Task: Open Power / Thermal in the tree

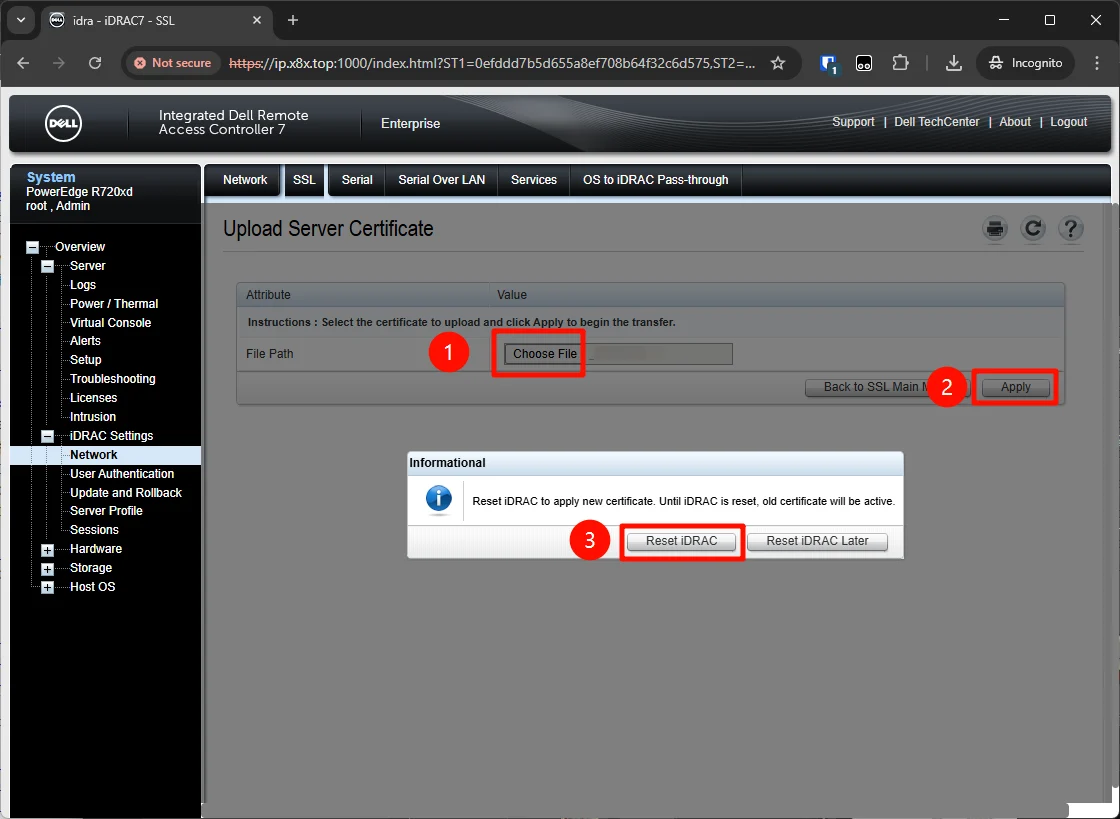Action: click(114, 303)
